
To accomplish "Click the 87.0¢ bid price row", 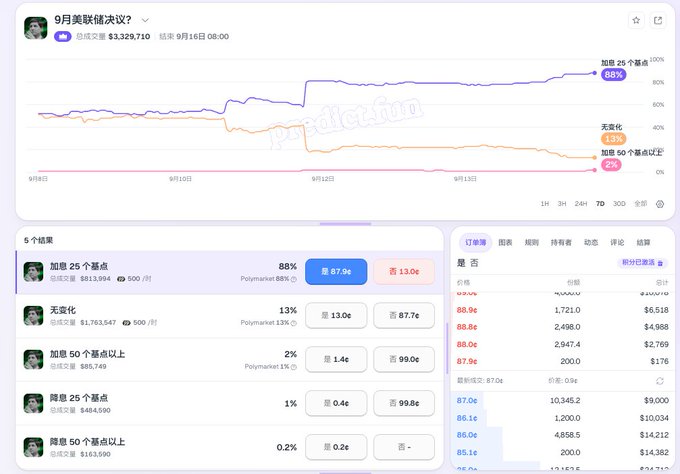I will coord(562,400).
